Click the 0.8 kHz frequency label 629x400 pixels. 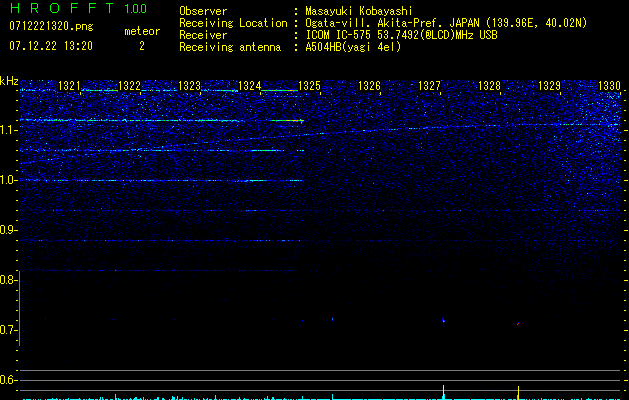tap(8, 280)
